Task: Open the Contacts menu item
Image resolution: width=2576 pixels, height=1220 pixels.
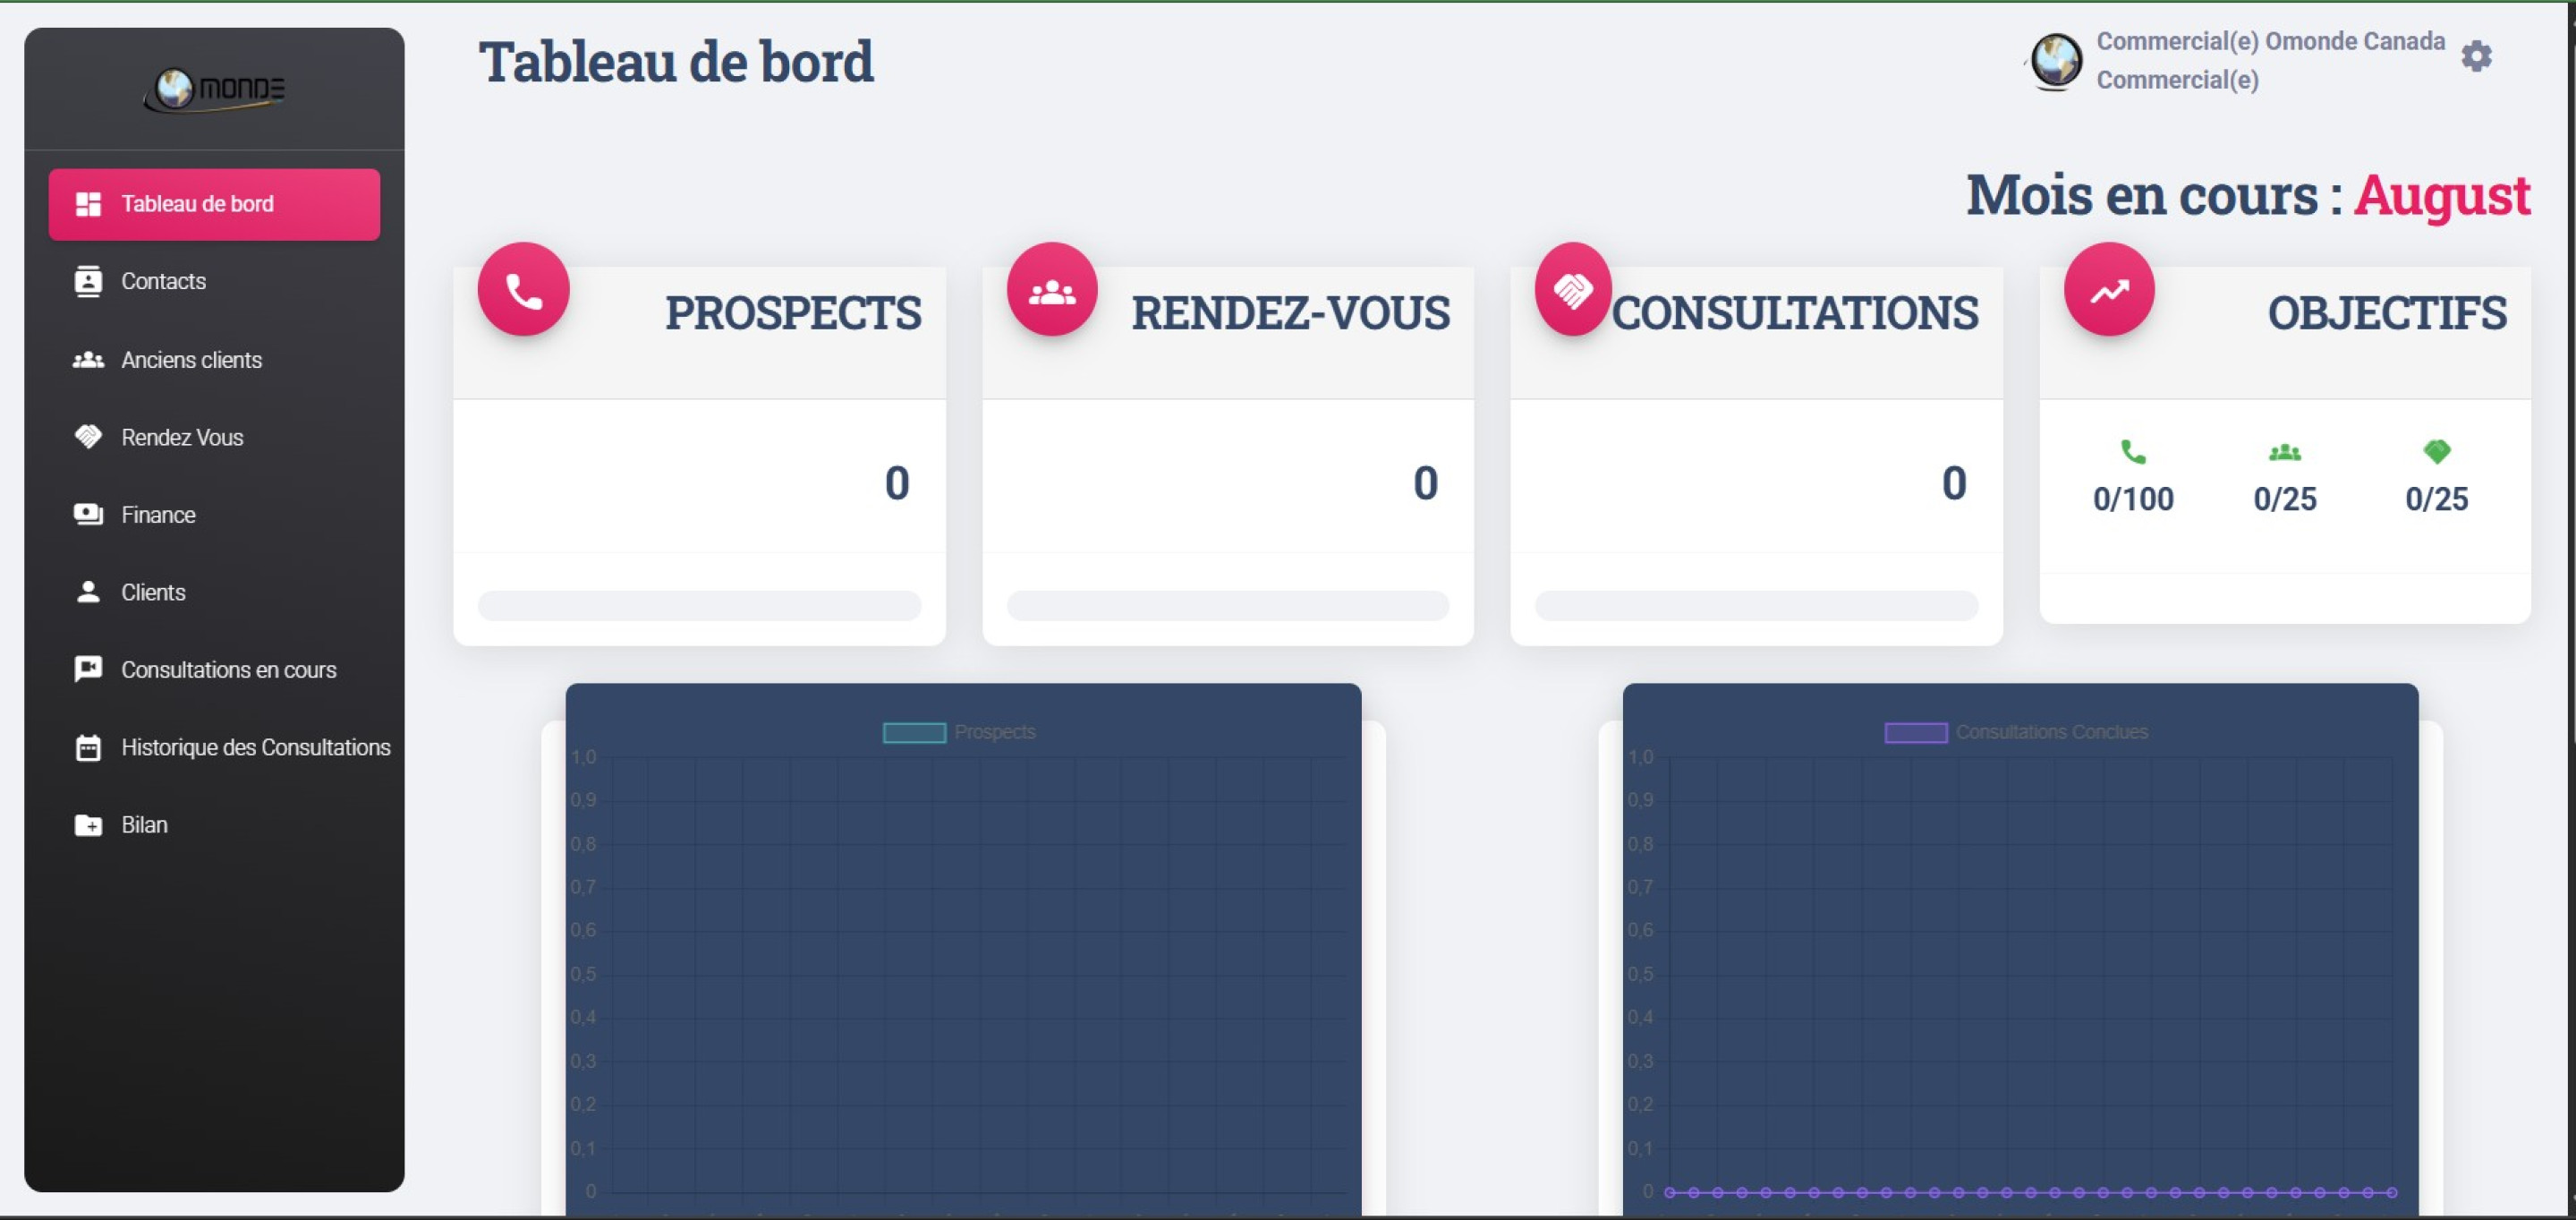Action: coord(163,282)
